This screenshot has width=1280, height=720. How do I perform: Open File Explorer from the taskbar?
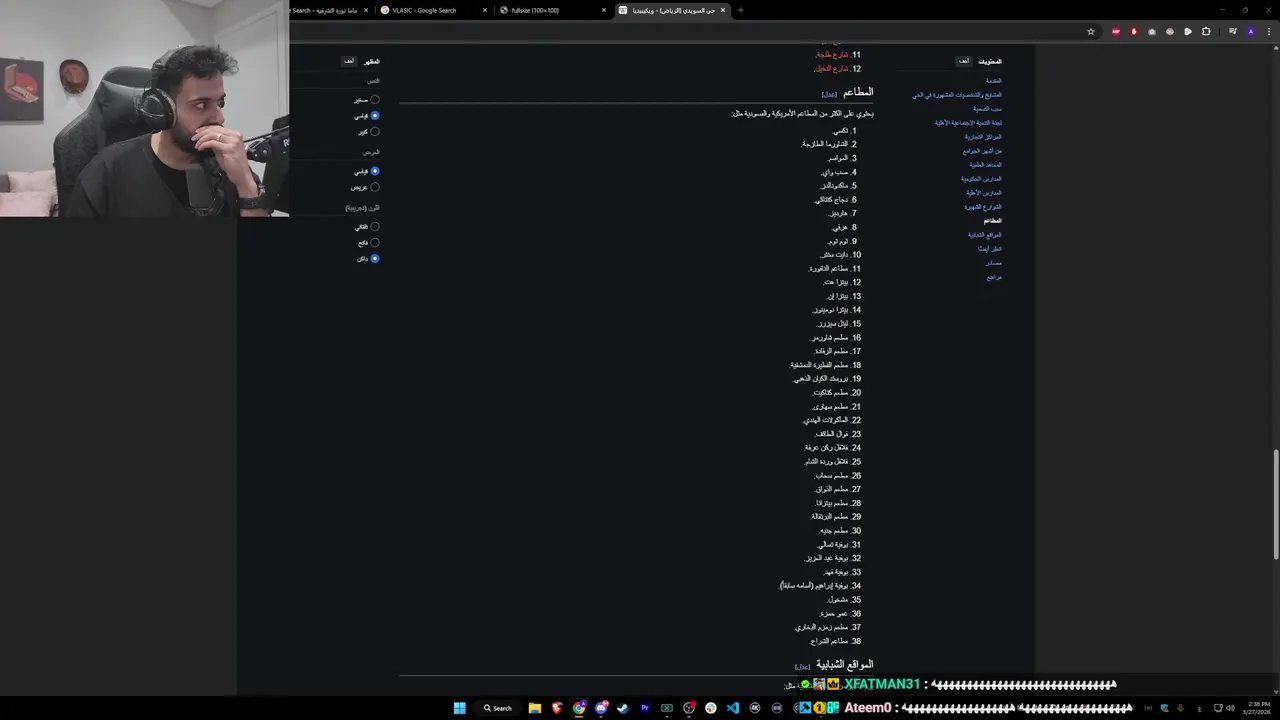click(x=535, y=708)
